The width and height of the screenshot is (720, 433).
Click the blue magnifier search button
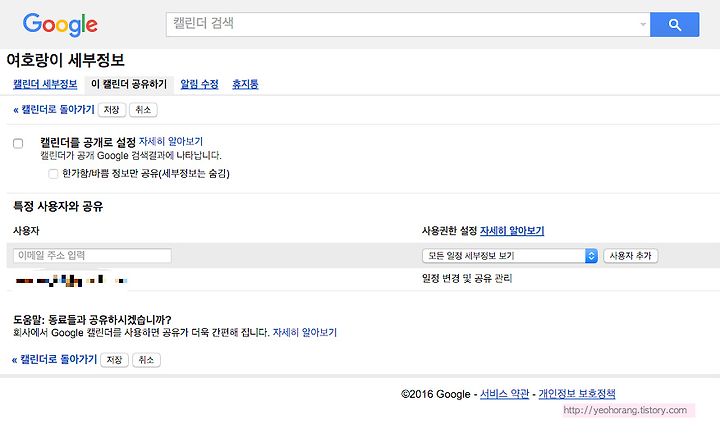pos(675,24)
